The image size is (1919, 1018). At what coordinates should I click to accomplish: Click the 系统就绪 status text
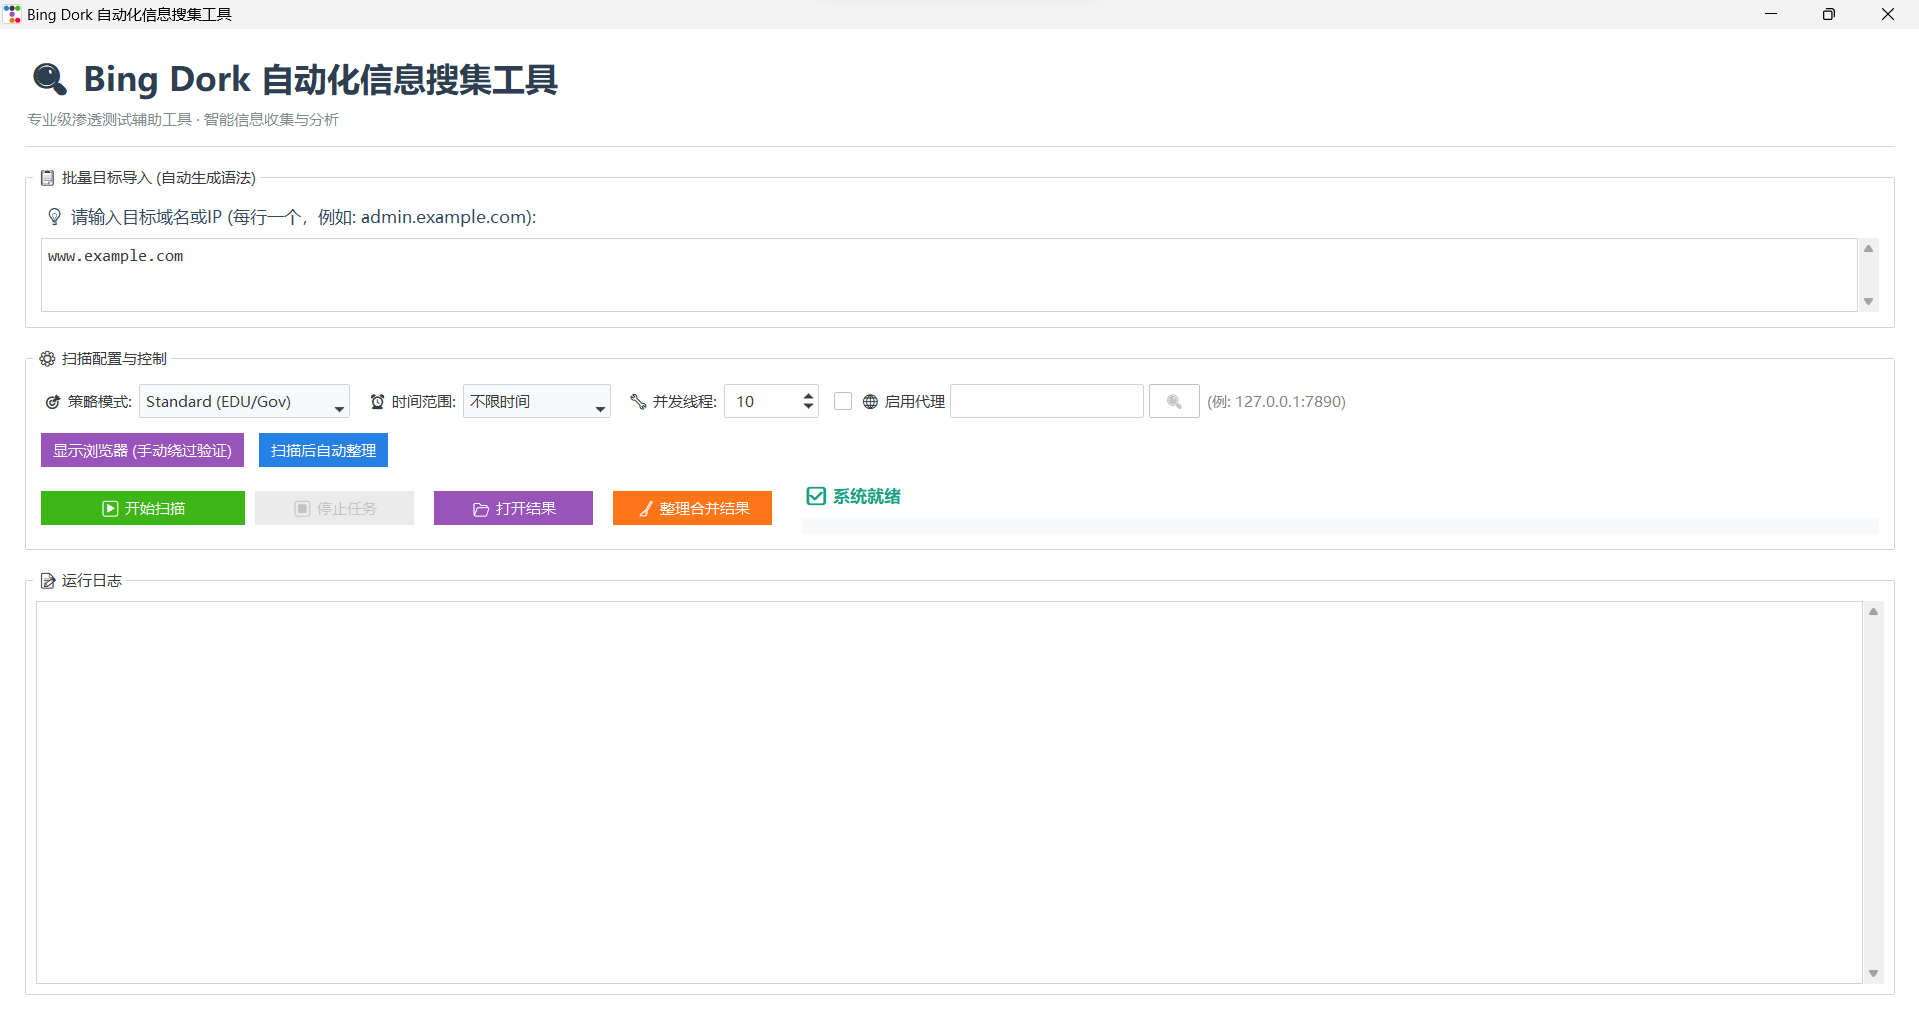[x=867, y=496]
